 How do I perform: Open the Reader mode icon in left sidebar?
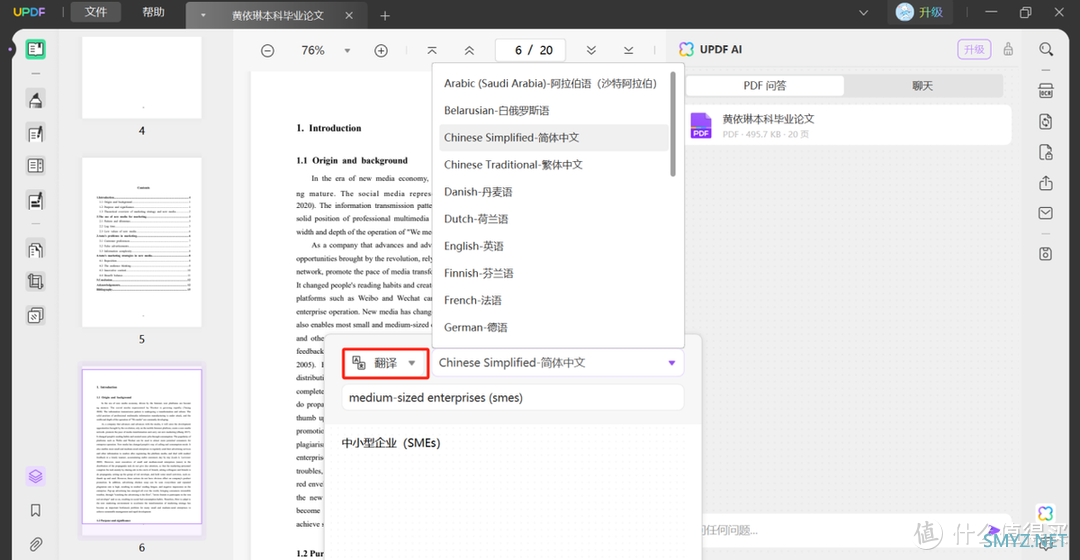pyautogui.click(x=36, y=50)
